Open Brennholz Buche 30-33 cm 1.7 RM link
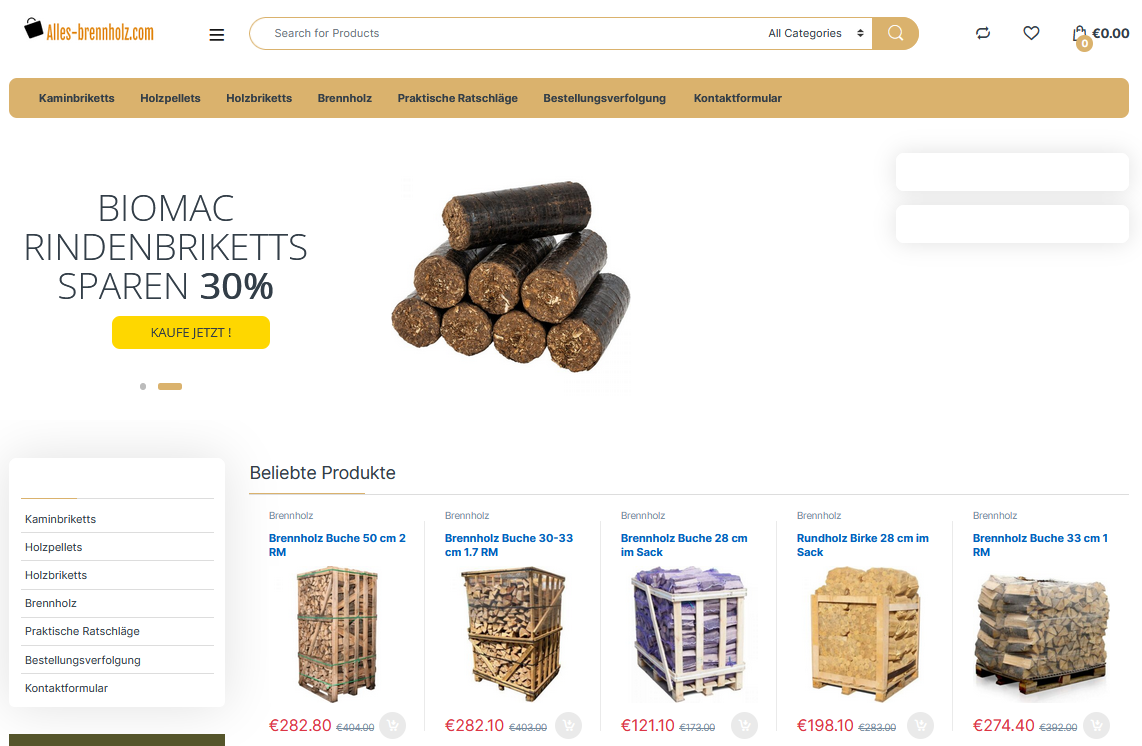The width and height of the screenshot is (1142, 746). point(508,545)
